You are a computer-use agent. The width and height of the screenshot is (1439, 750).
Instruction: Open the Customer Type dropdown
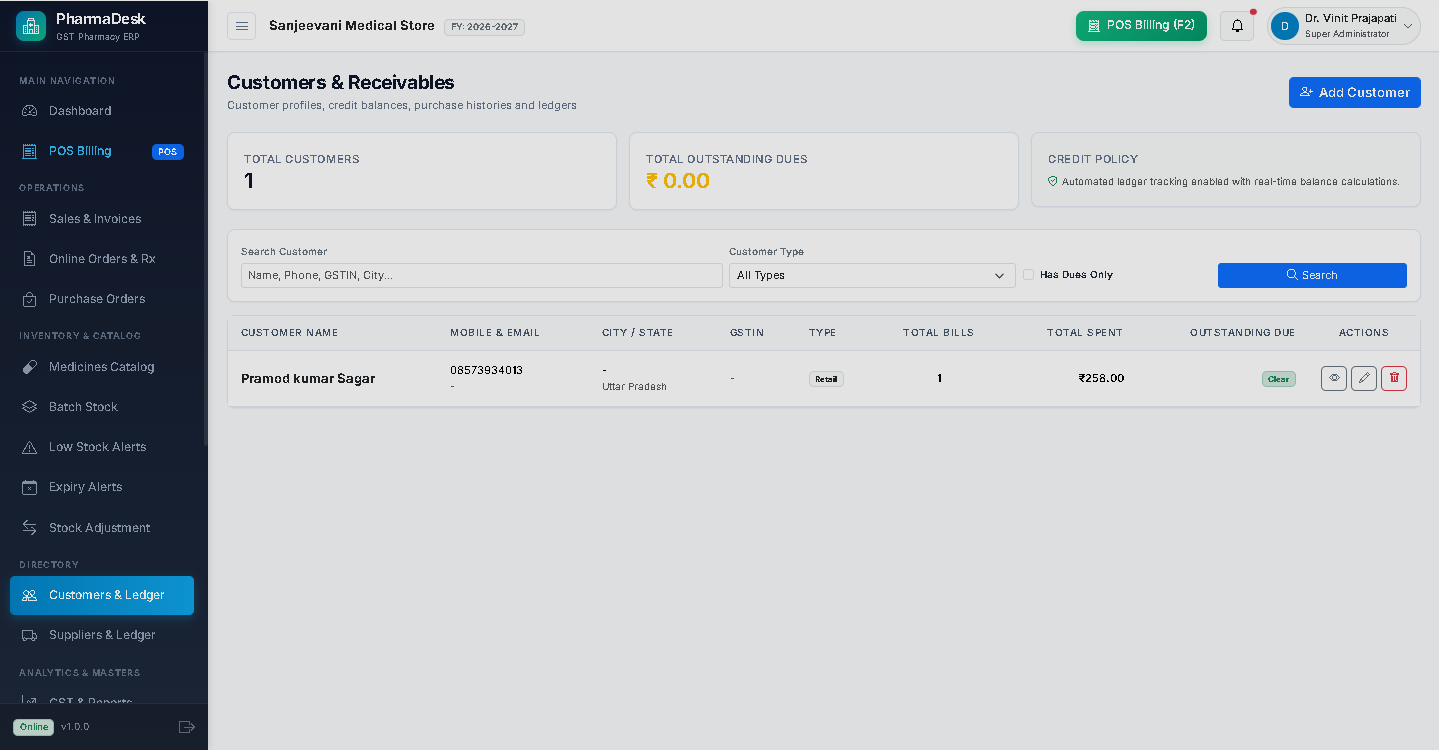[872, 275]
